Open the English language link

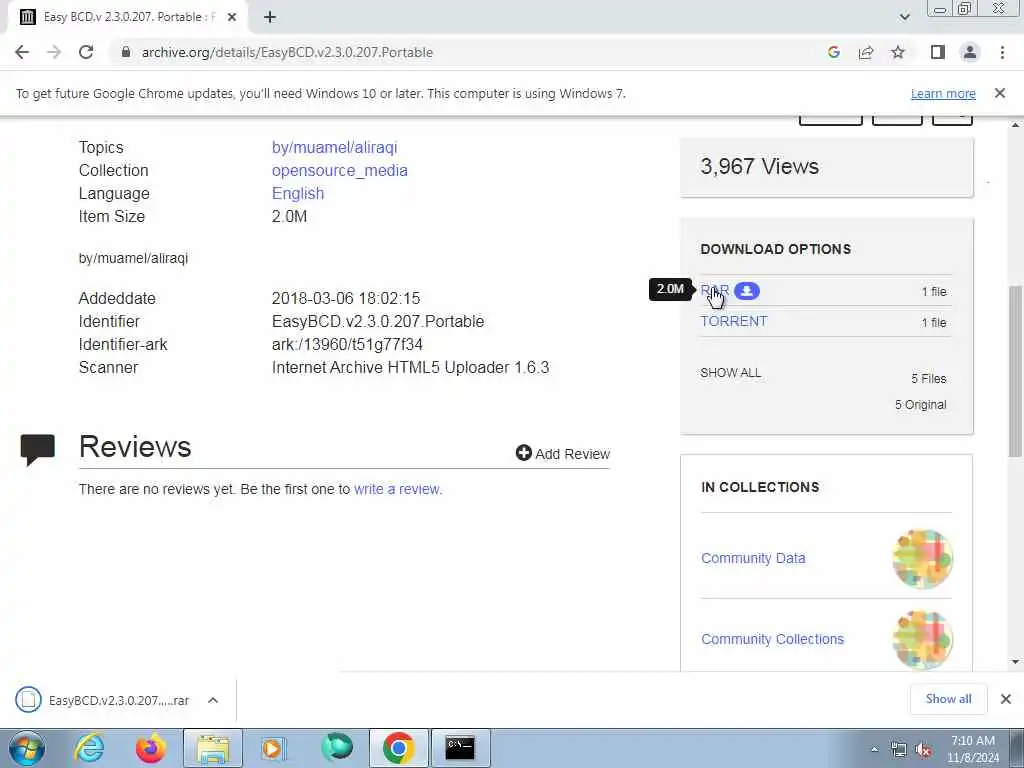coord(298,193)
